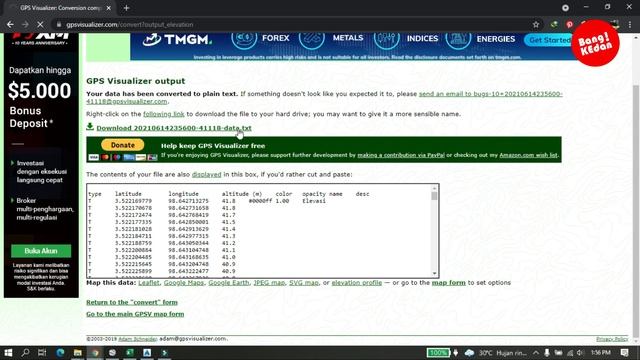This screenshot has height=360, width=640.
Task: Download 20210614235600-41118-data.txt
Action: [x=174, y=128]
